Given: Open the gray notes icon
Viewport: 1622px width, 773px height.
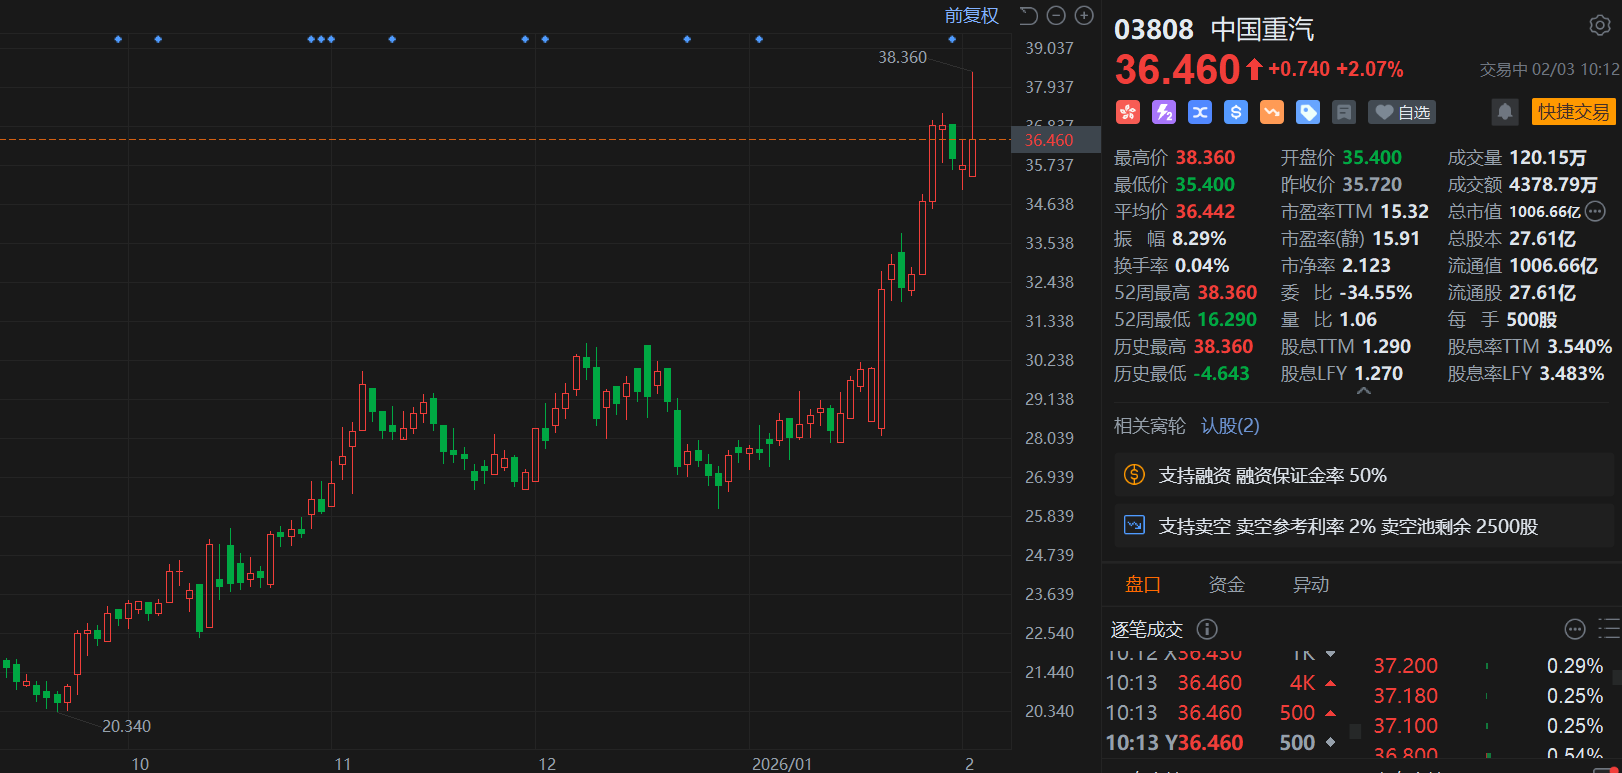Looking at the screenshot, I should click(1344, 112).
